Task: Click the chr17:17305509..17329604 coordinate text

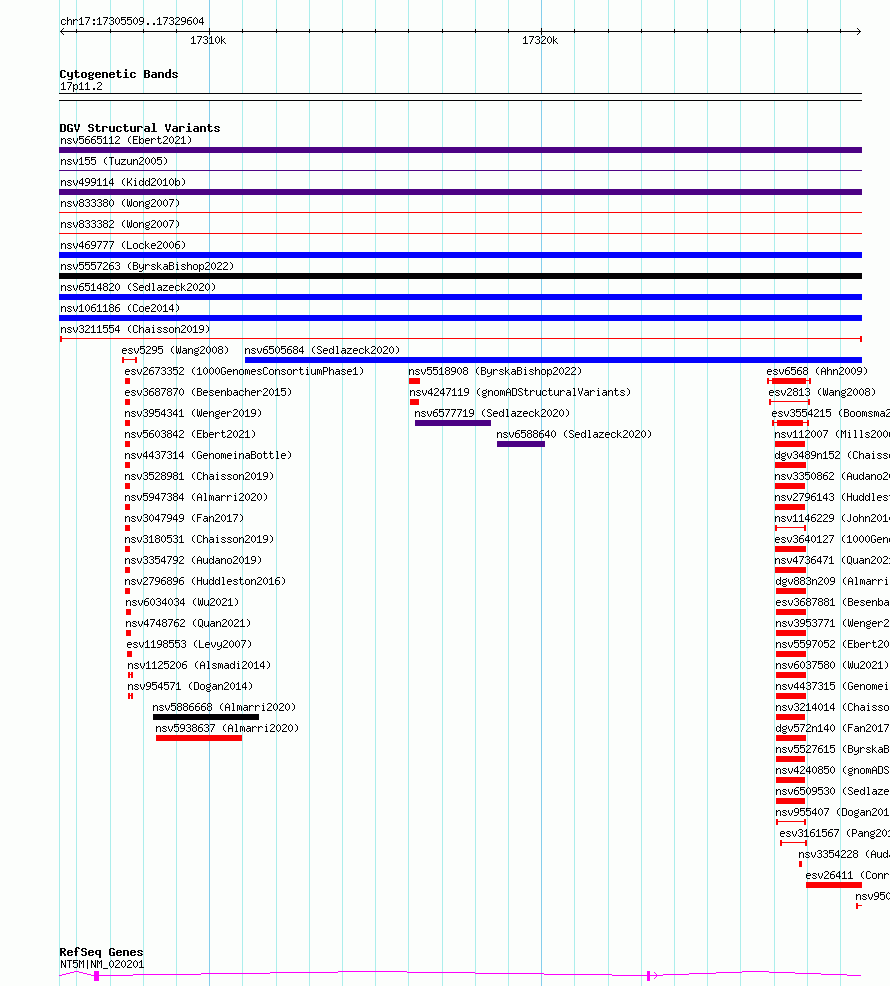Action: [132, 21]
